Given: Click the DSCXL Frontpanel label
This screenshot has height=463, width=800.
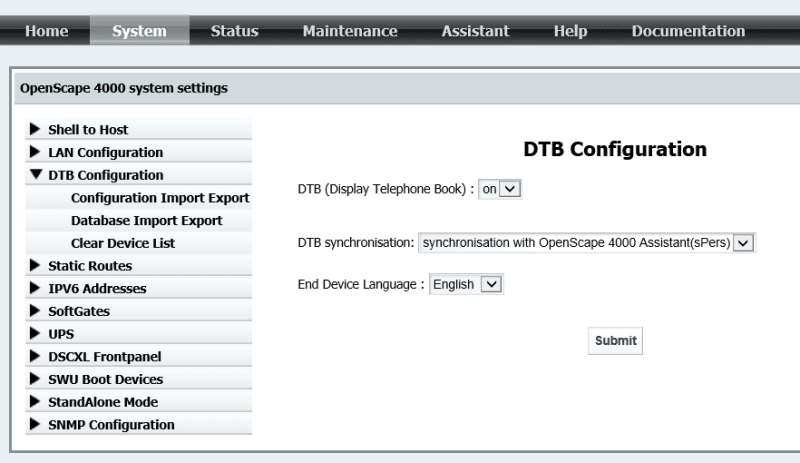Looking at the screenshot, I should 105,357.
